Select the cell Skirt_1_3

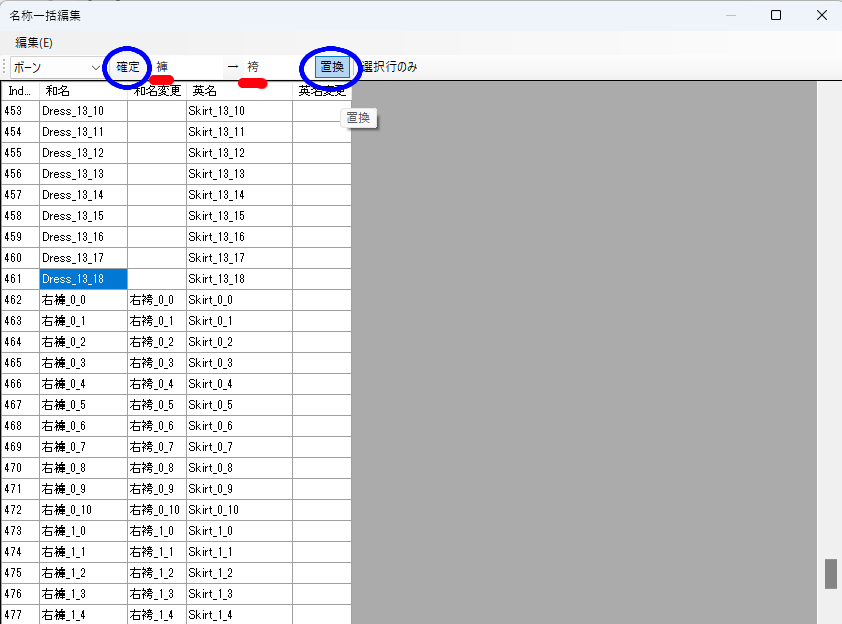(239, 594)
